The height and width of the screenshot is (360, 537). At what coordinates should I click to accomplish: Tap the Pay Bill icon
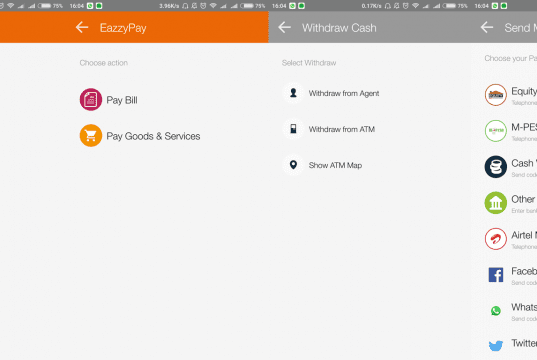tap(91, 100)
